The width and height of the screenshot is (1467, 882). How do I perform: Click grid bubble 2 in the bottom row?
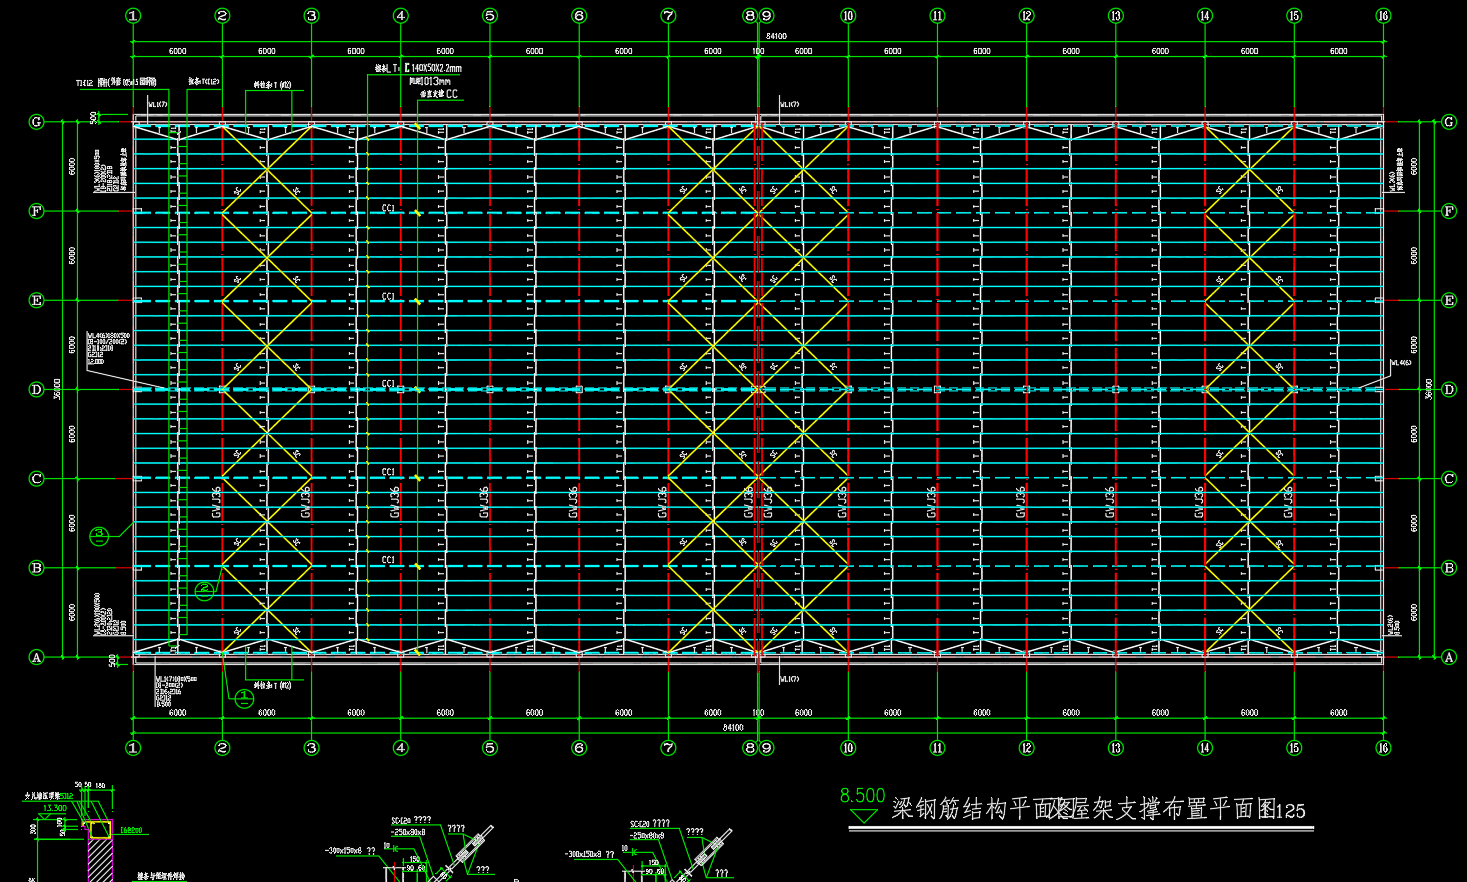pos(222,748)
